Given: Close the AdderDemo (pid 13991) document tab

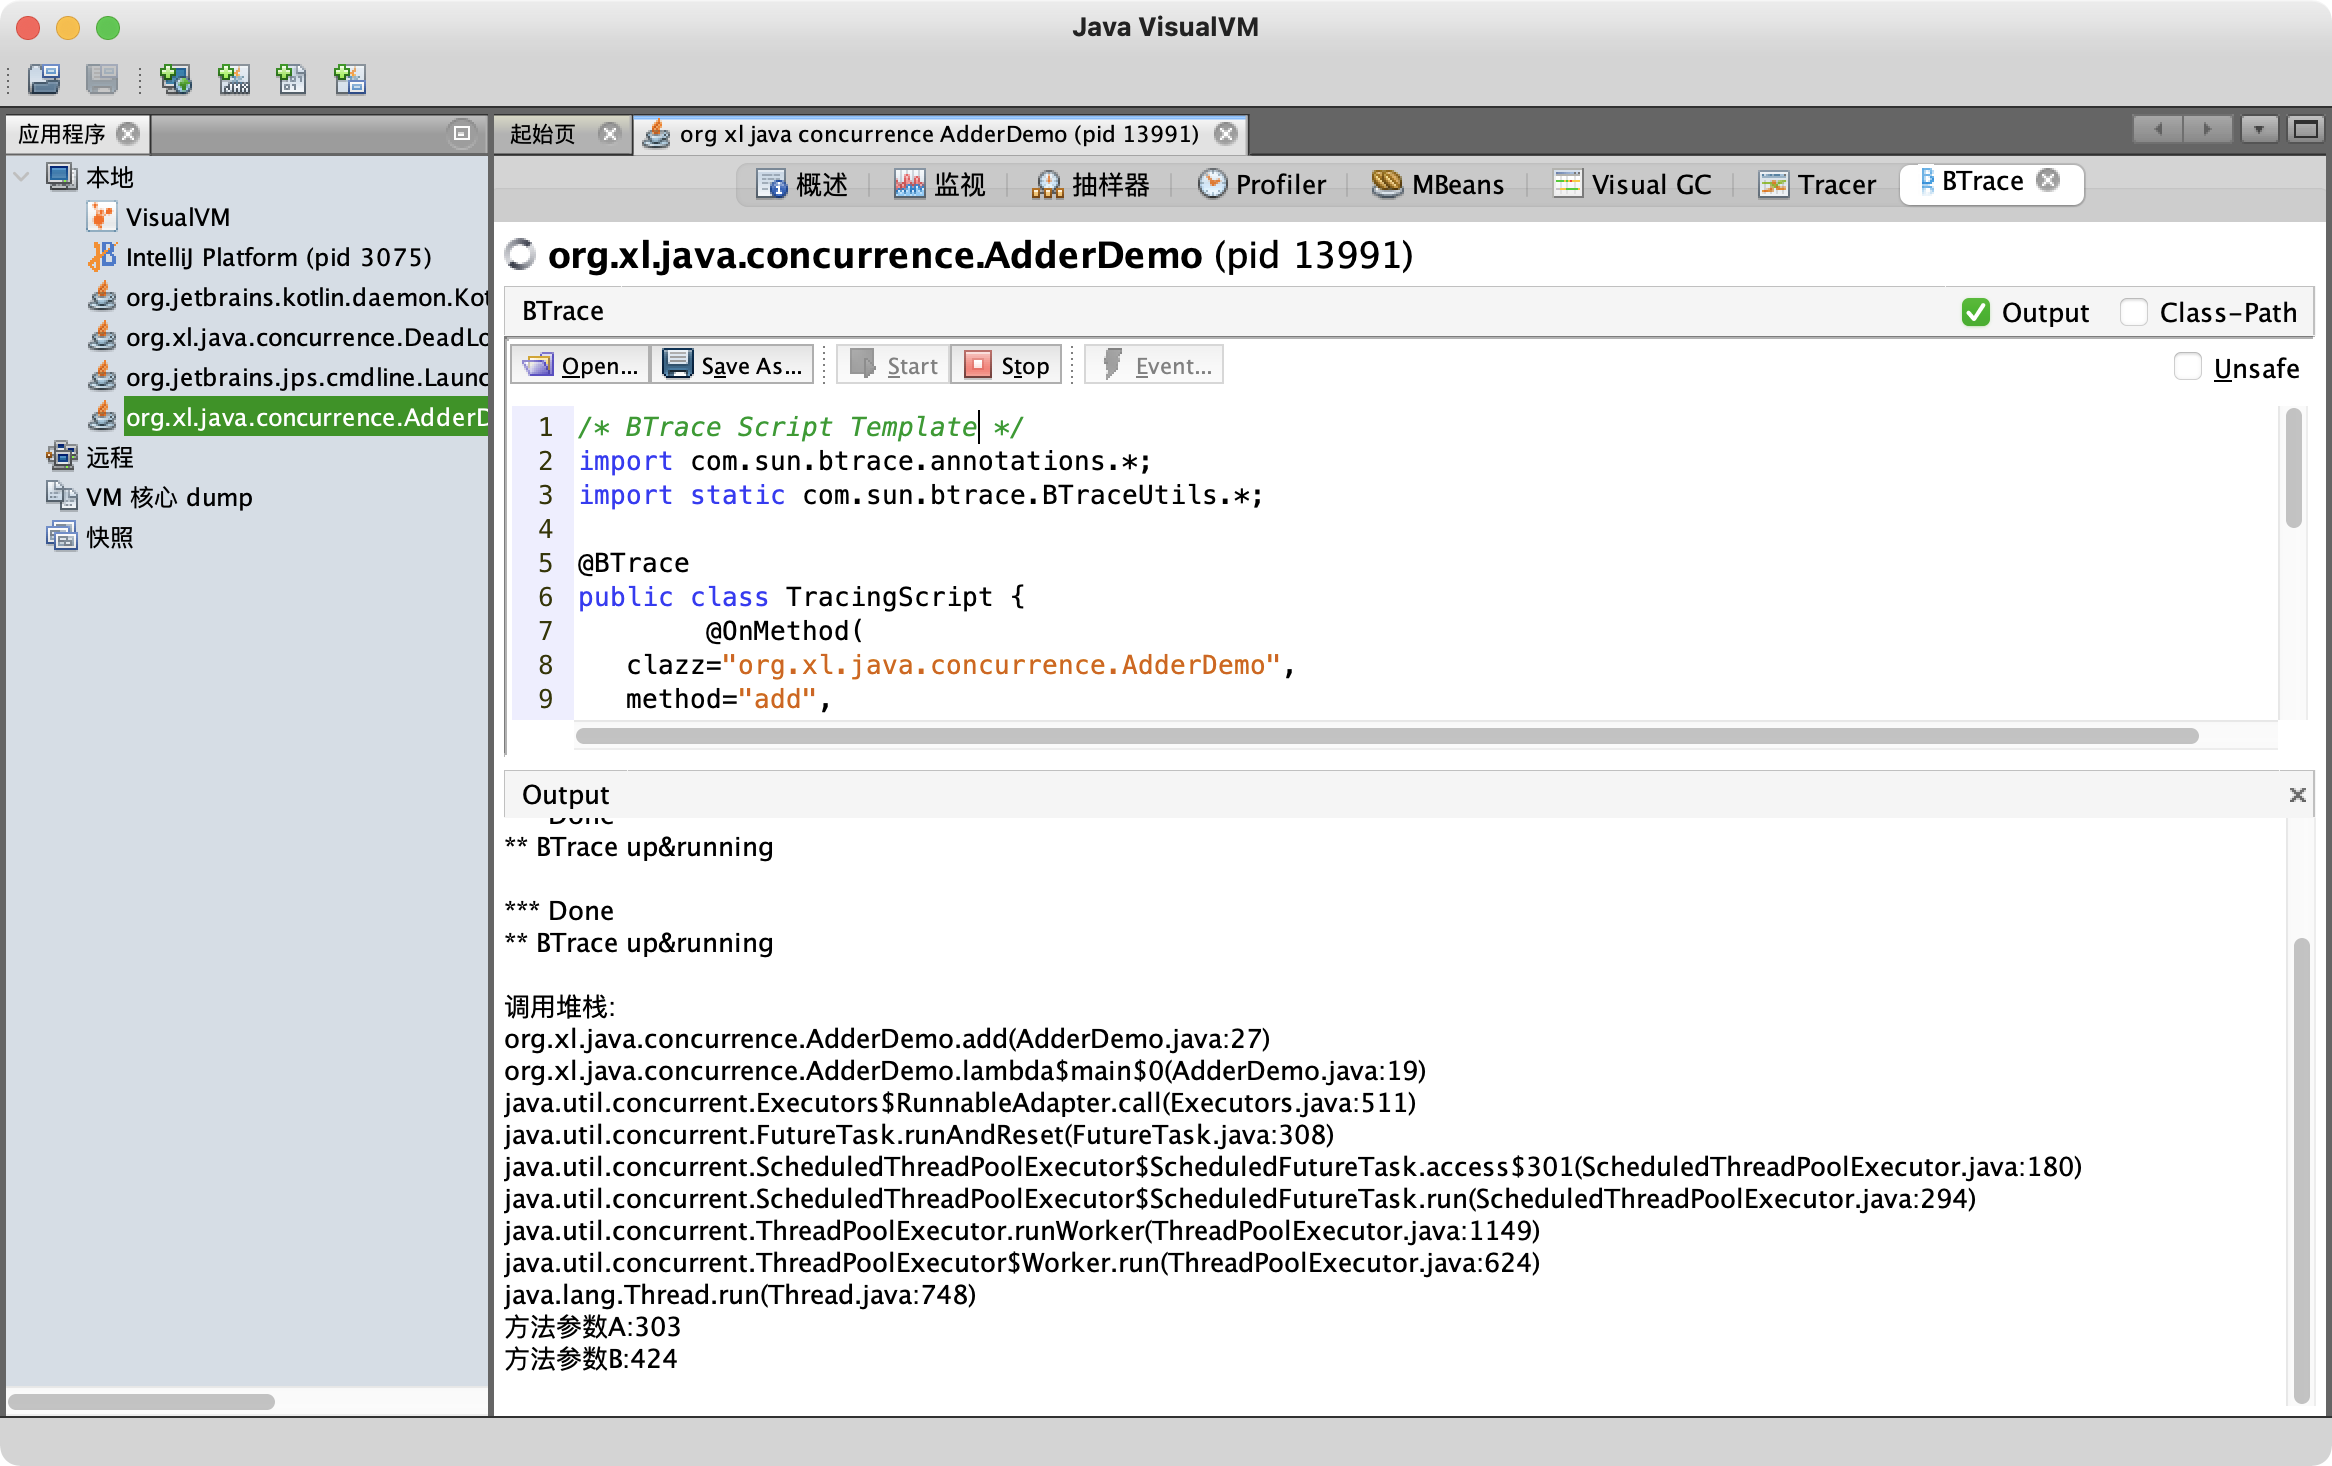Looking at the screenshot, I should pos(1226,133).
